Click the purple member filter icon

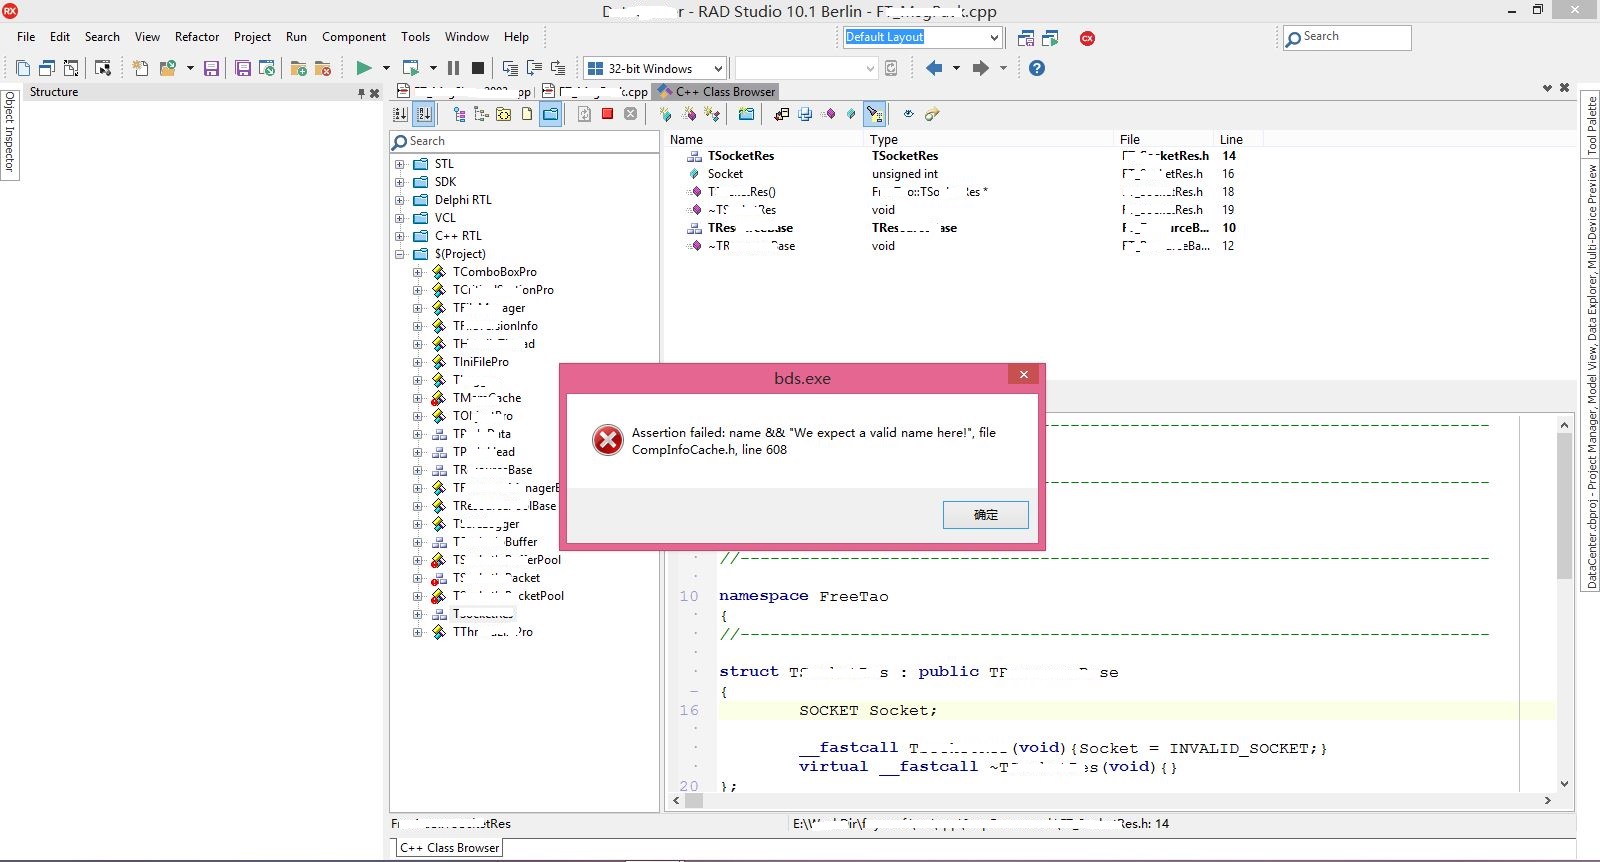pyautogui.click(x=829, y=114)
